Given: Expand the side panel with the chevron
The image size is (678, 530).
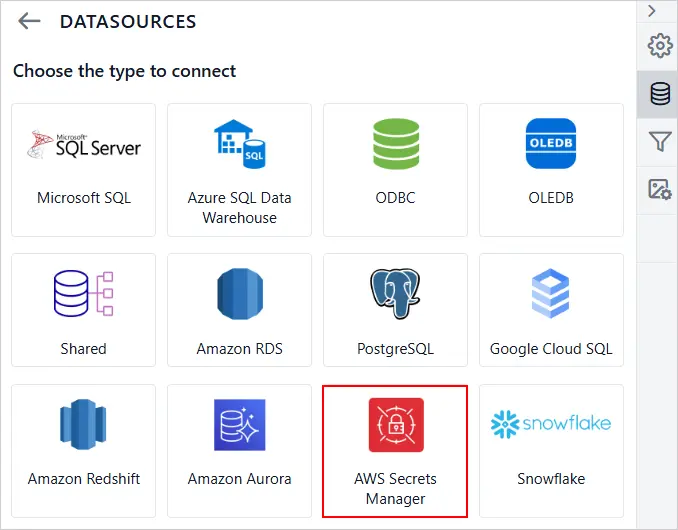Looking at the screenshot, I should (x=652, y=11).
